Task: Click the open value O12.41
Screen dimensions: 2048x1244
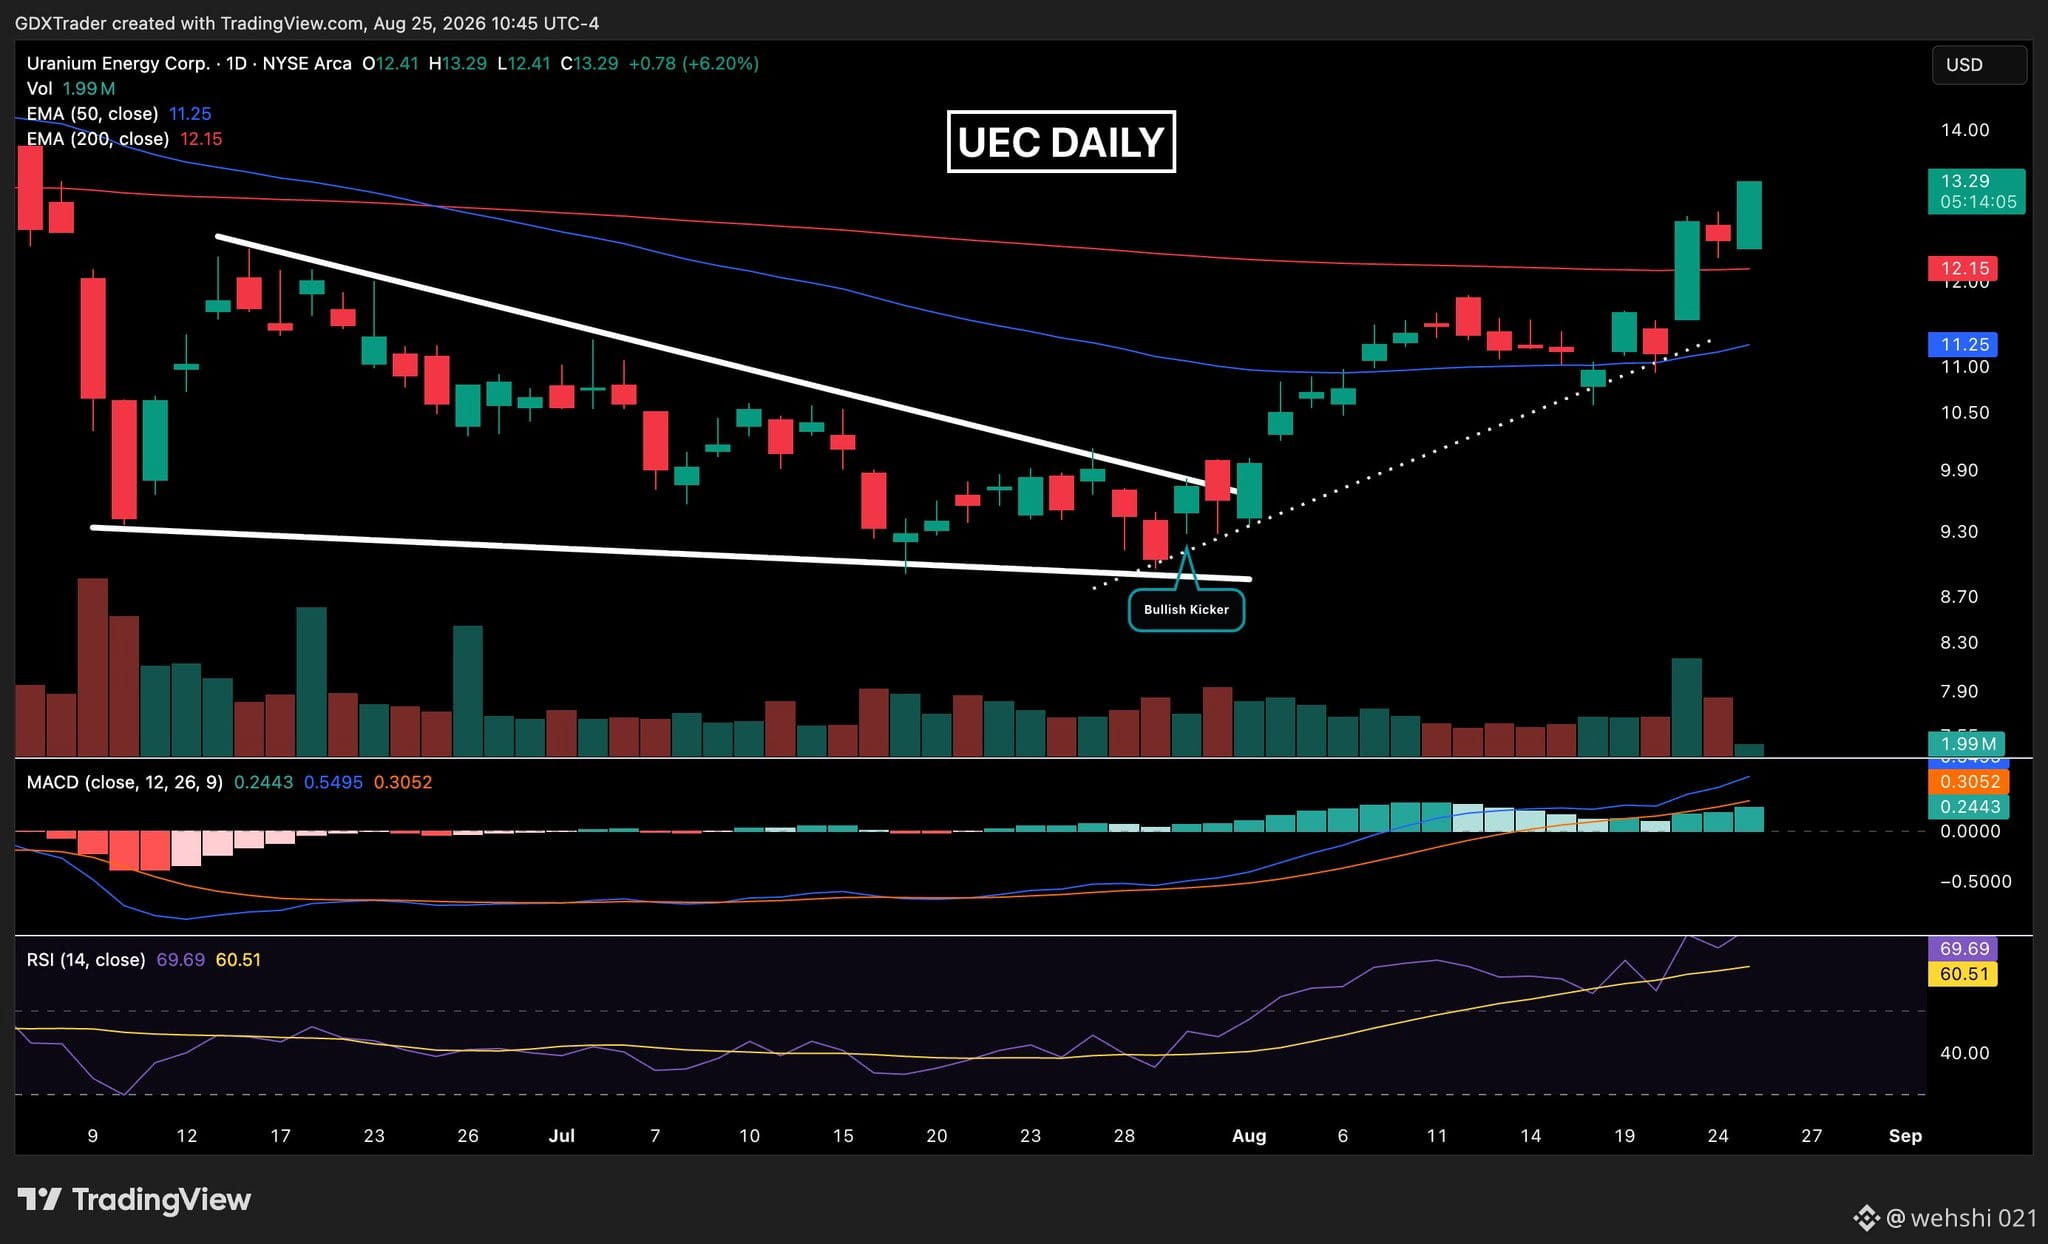Action: pos(390,63)
